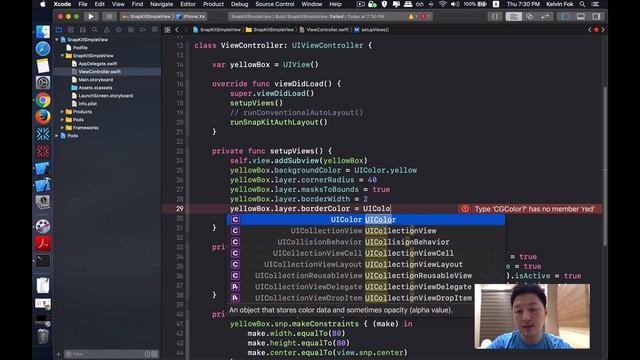Collapse the SnapKitSimpleView project root
The height and width of the screenshot is (360, 640).
coord(57,40)
